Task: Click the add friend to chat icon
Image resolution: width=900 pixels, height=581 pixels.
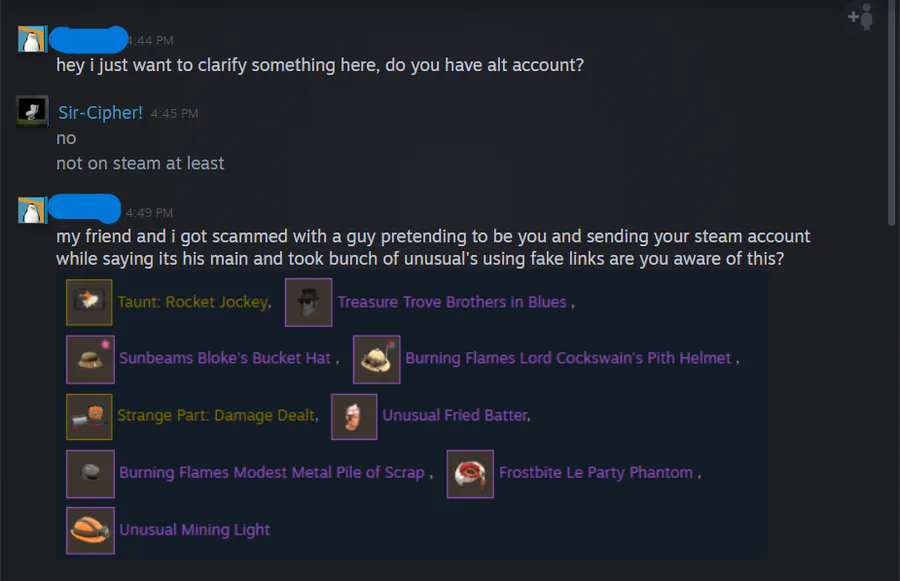Action: [x=860, y=17]
